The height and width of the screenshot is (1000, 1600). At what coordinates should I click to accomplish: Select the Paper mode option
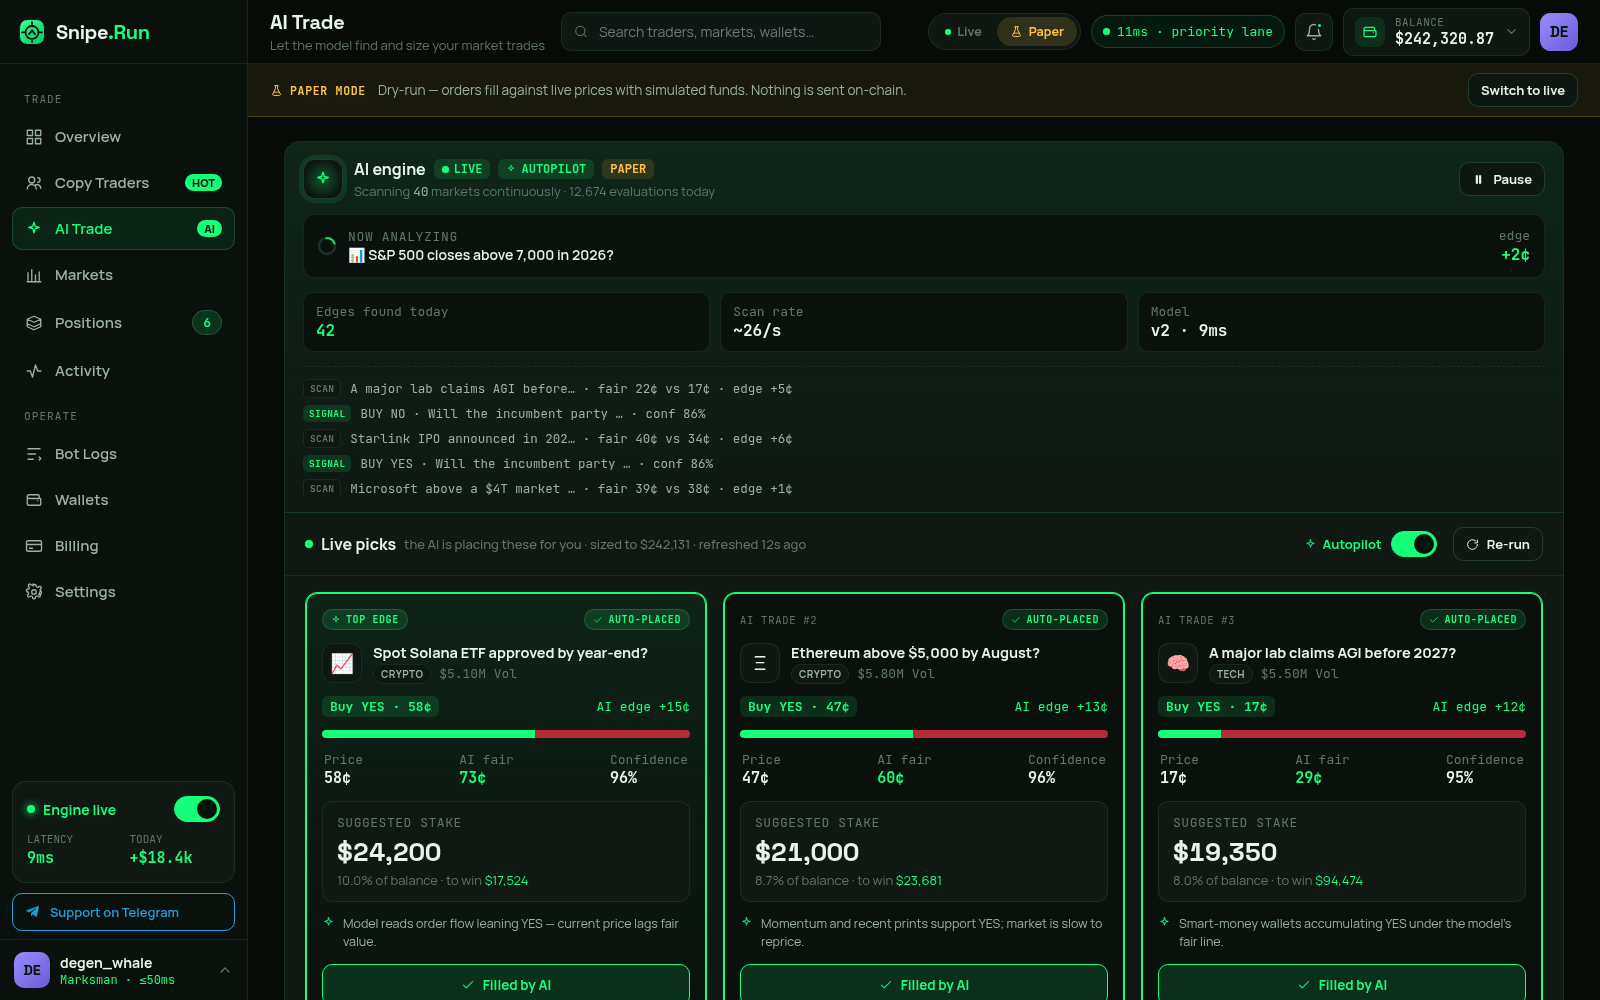coord(1037,32)
